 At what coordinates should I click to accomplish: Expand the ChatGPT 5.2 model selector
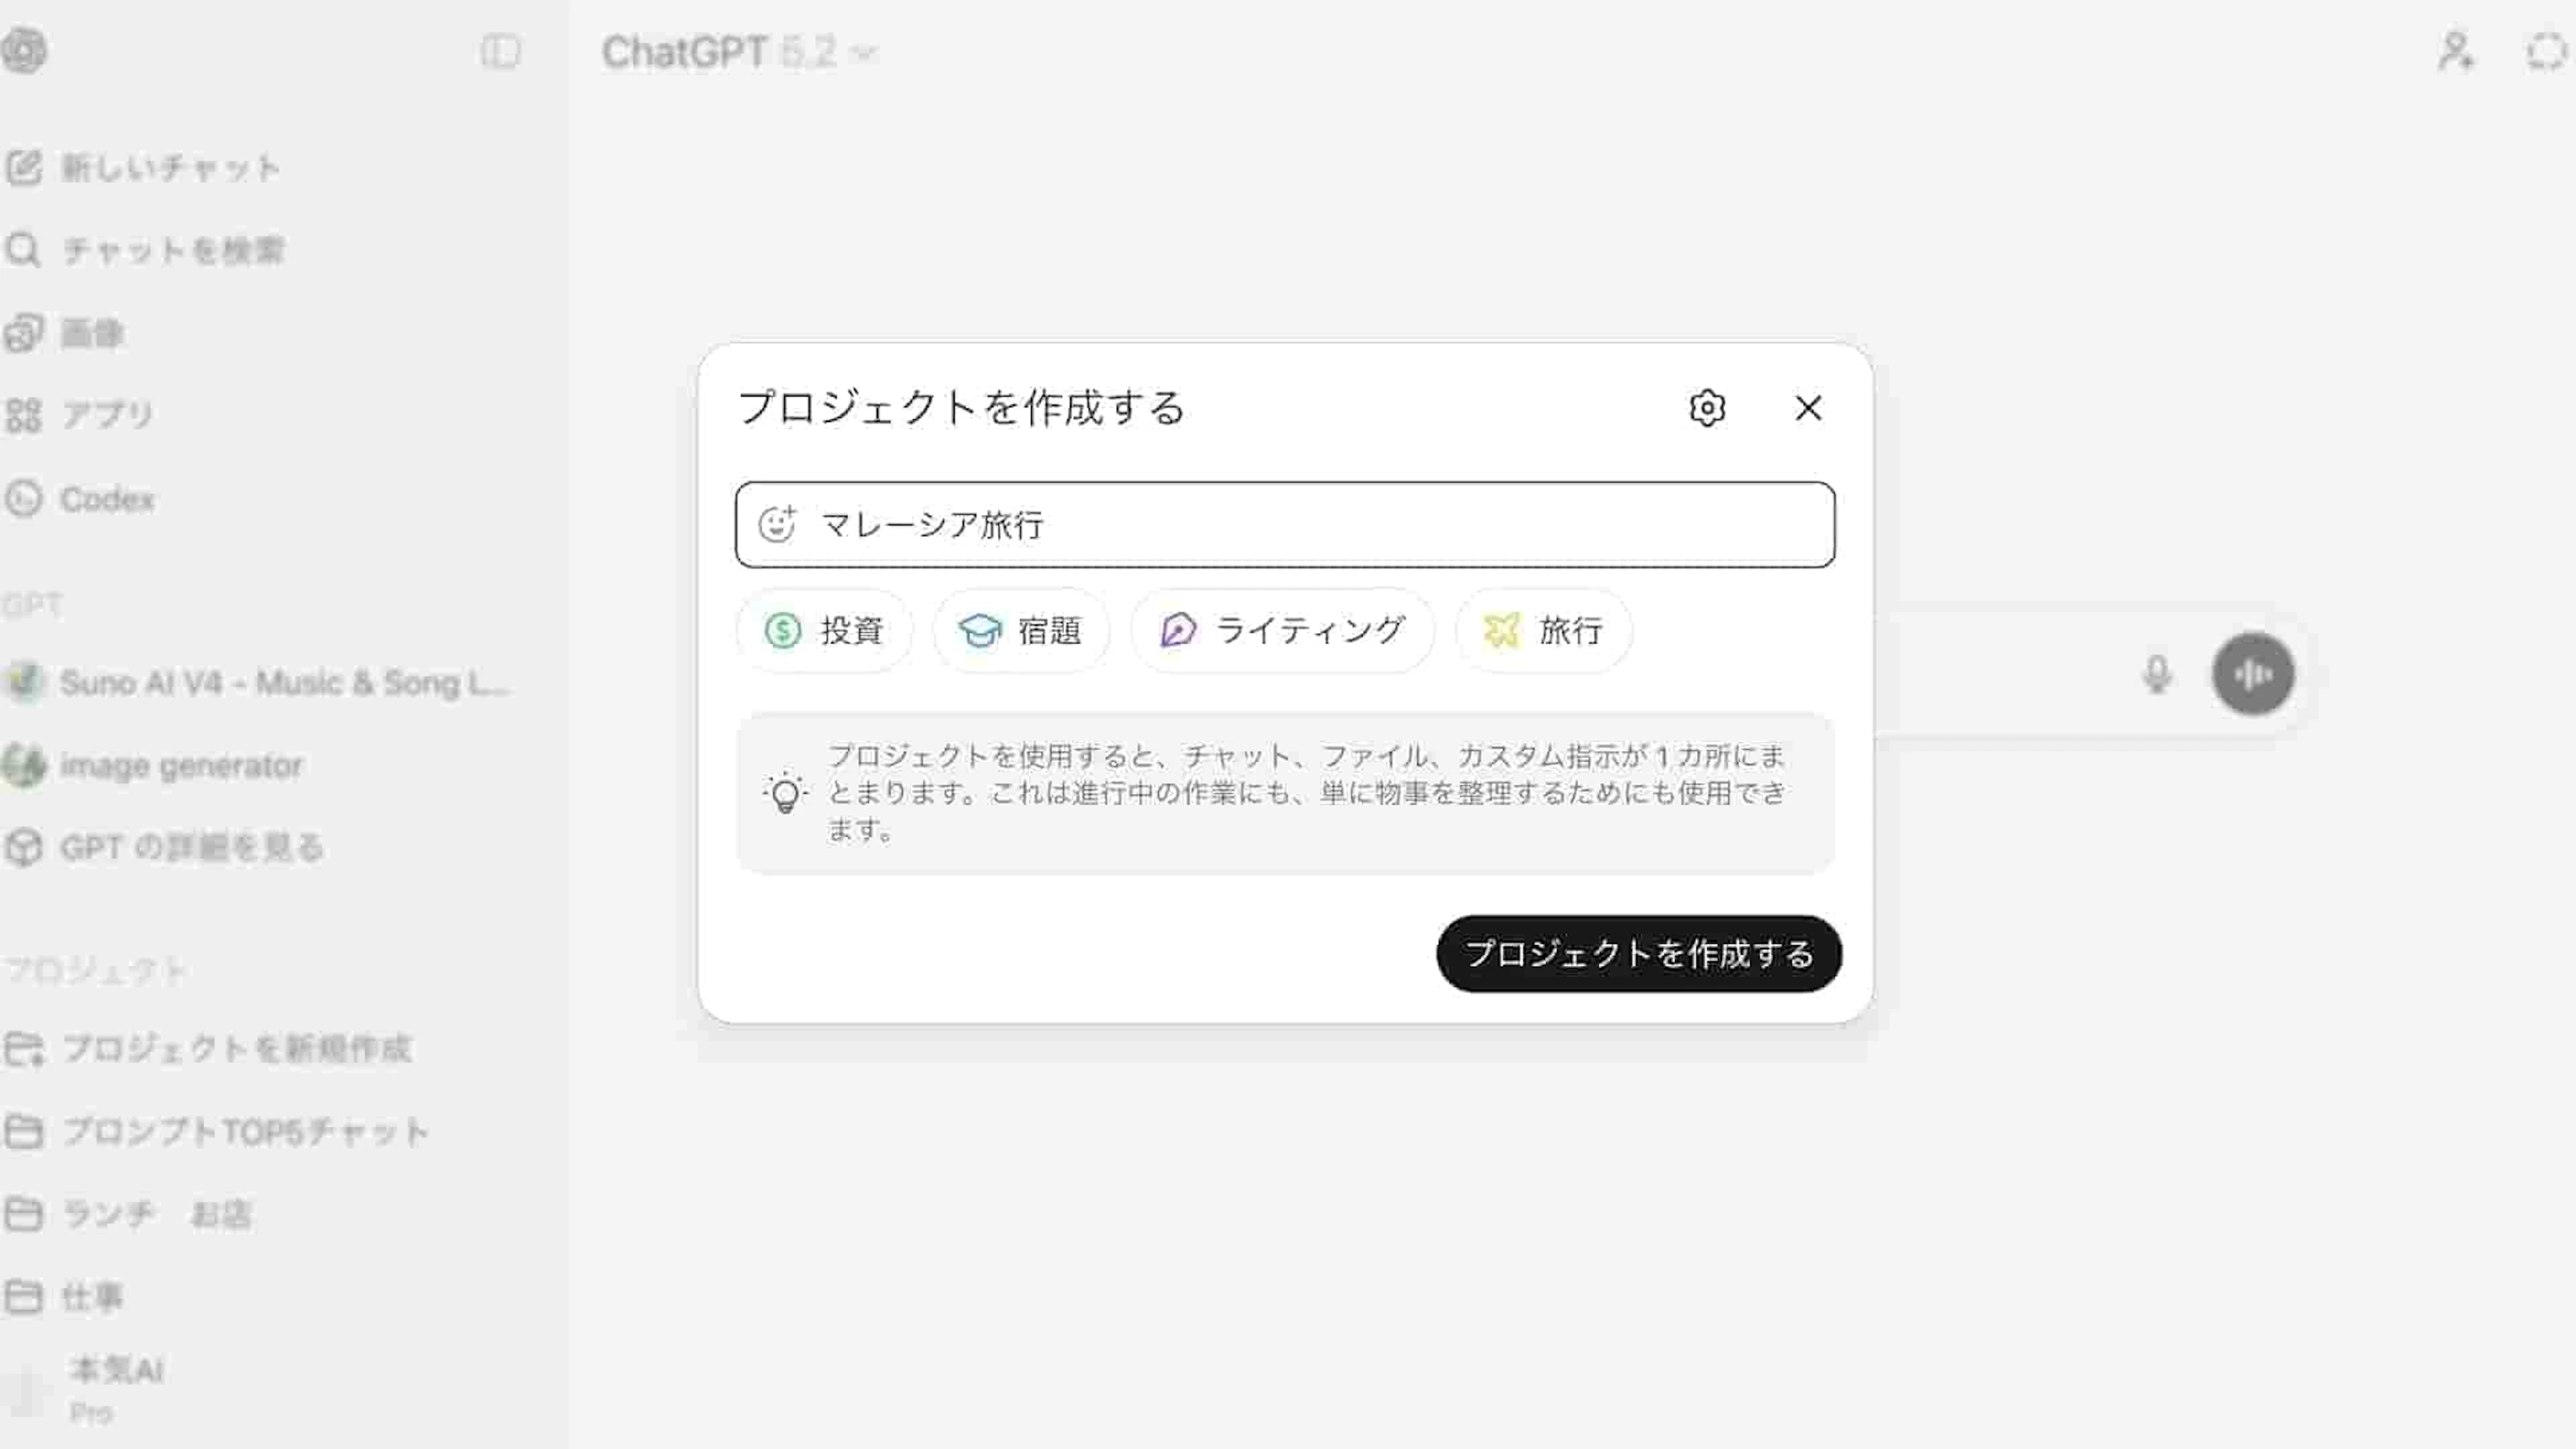click(739, 52)
